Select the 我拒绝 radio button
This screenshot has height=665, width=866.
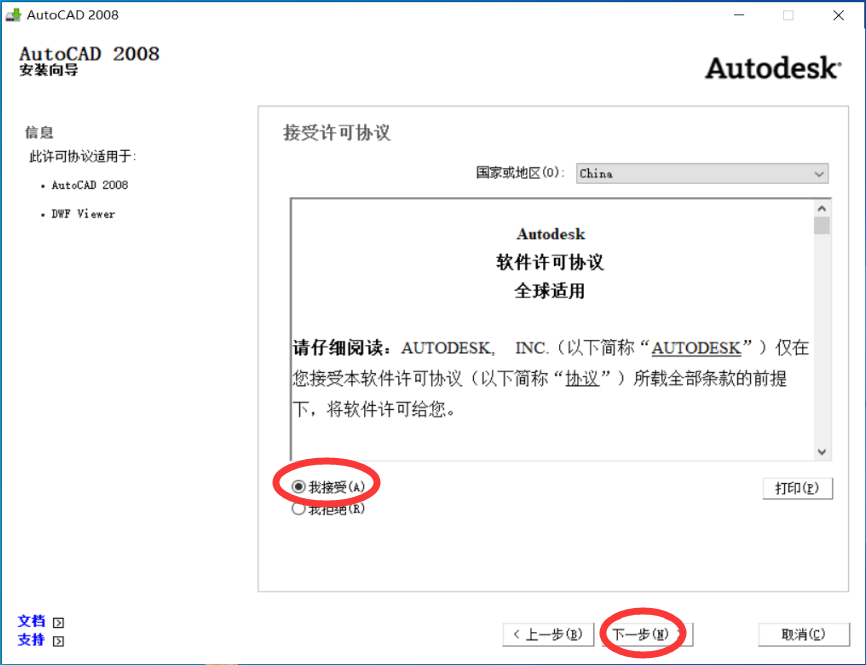click(297, 508)
